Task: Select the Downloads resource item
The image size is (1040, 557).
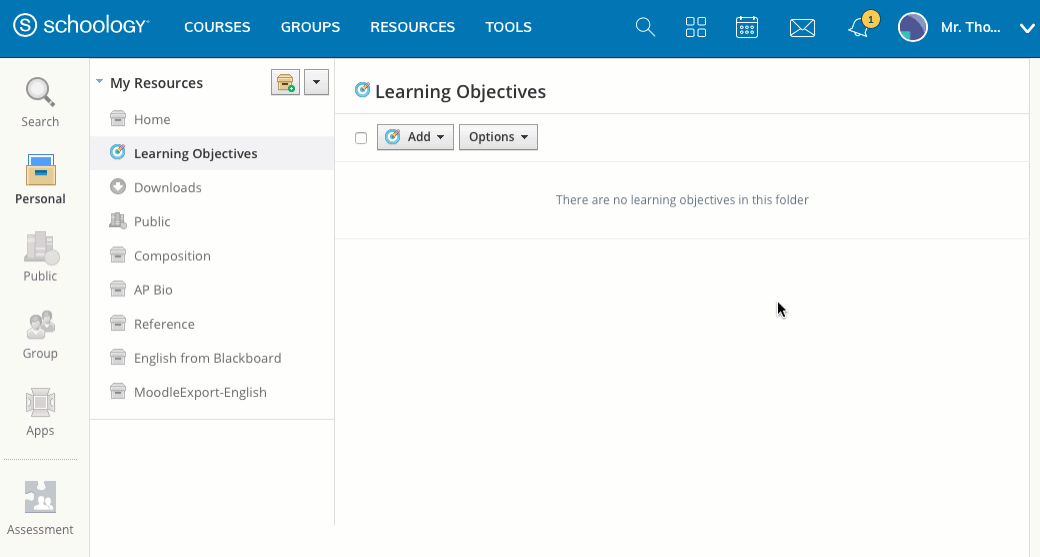Action: (x=167, y=188)
